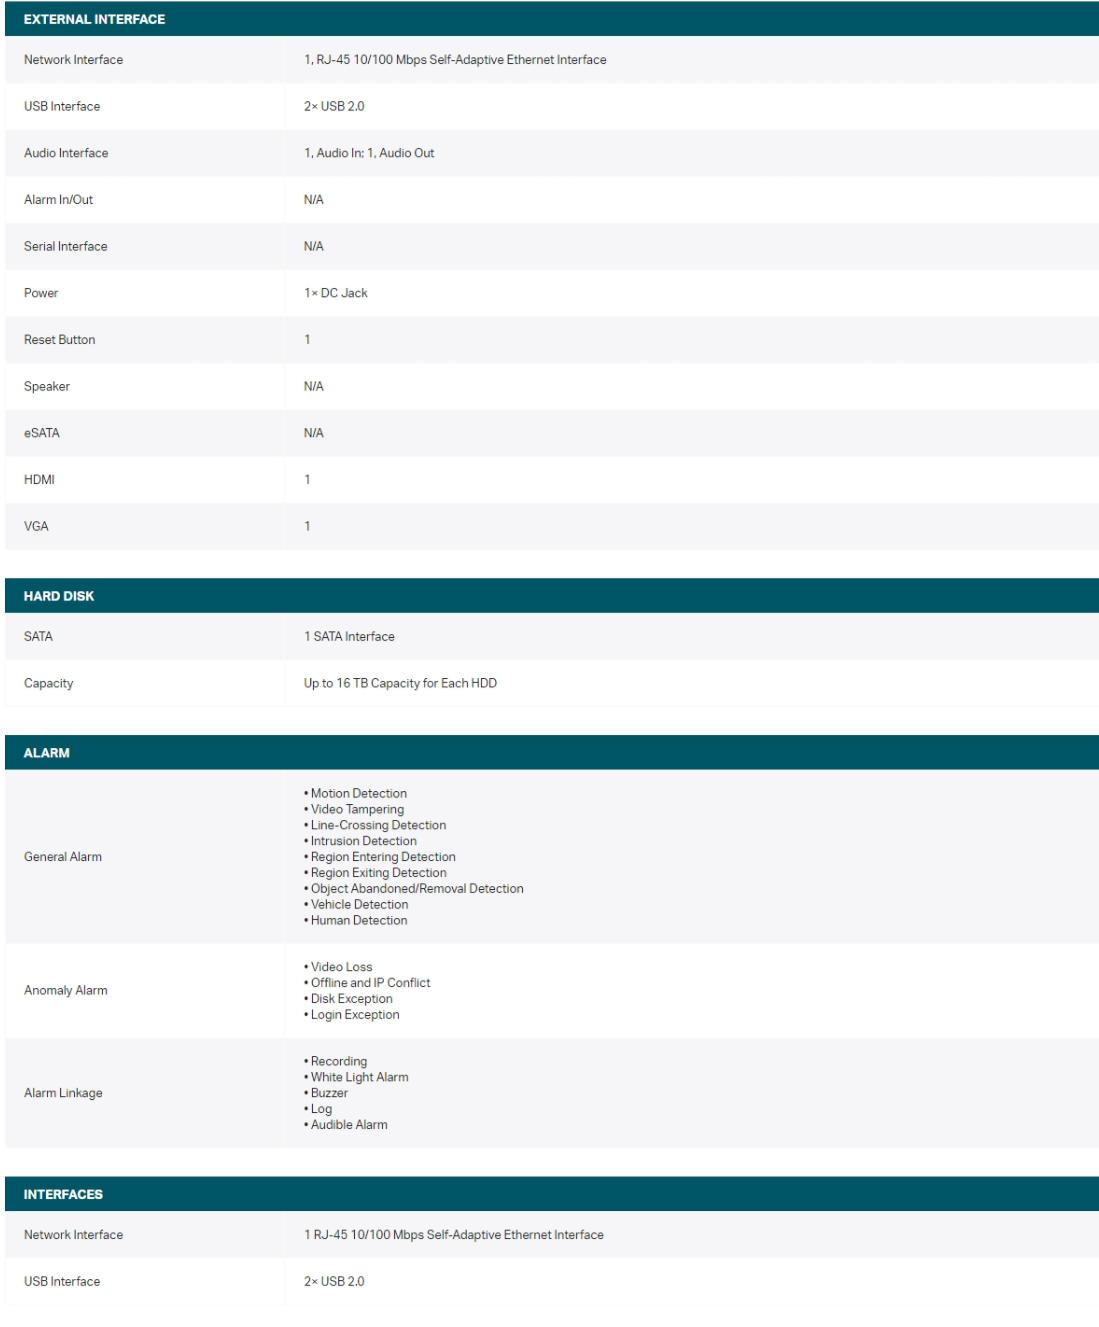Select the 'Offline and IP Conflict' list item

370,983
